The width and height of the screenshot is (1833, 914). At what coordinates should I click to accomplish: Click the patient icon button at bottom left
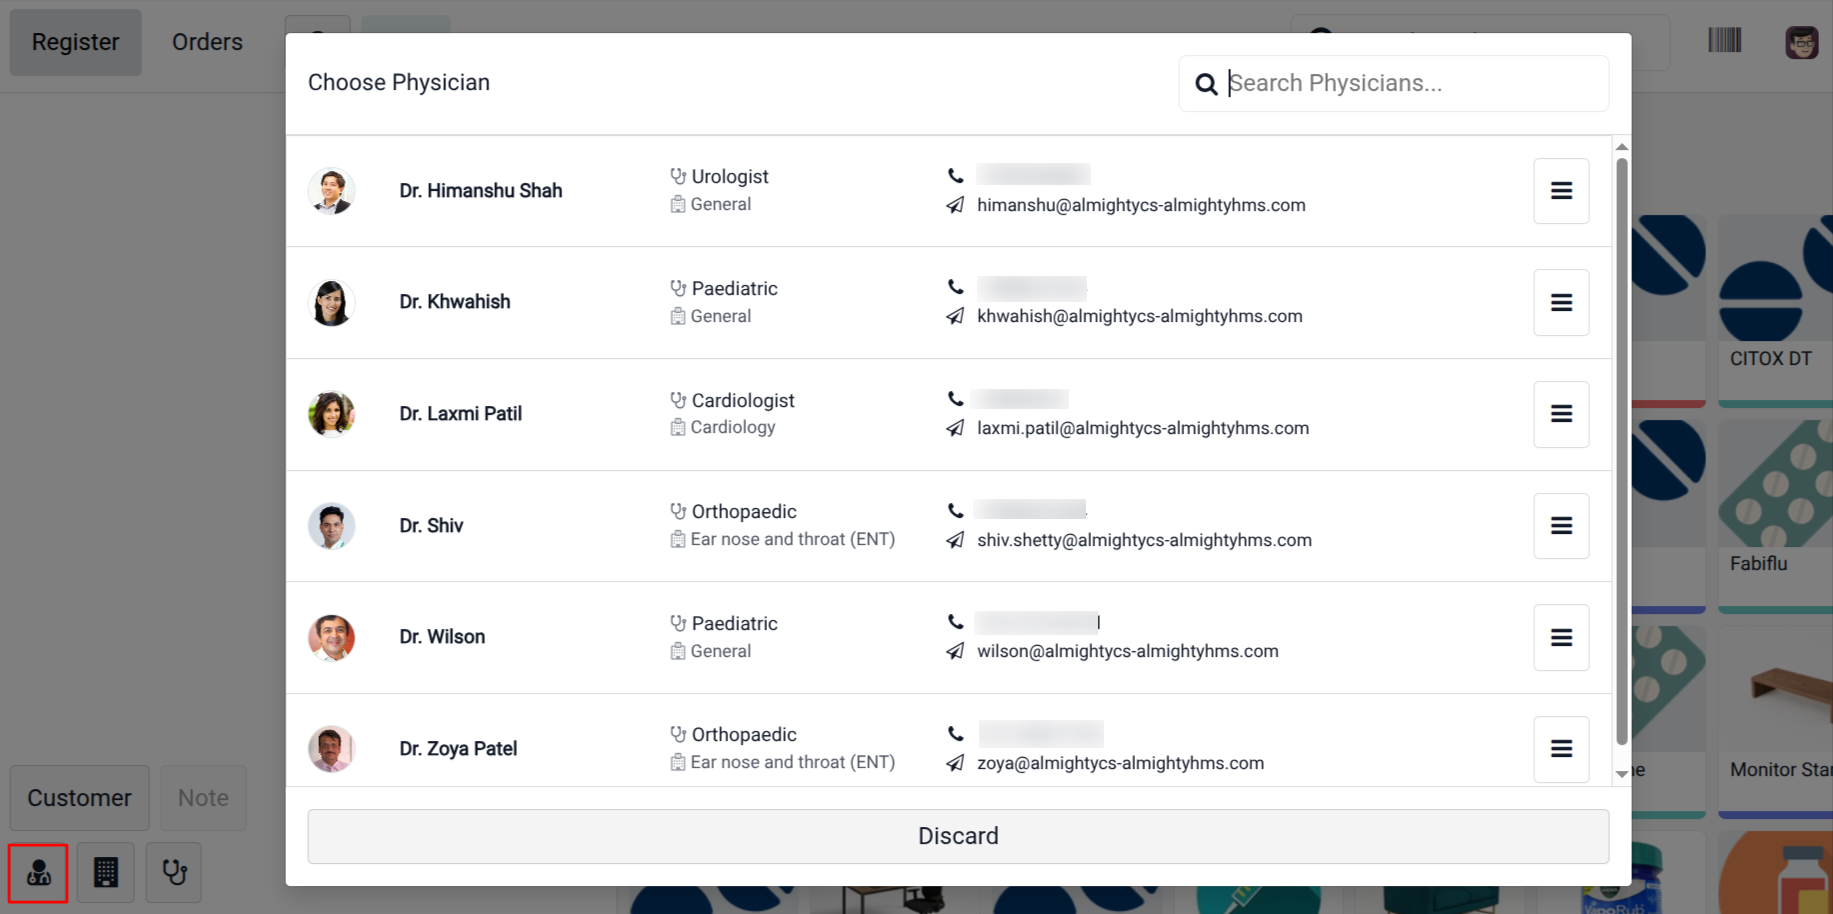39,873
